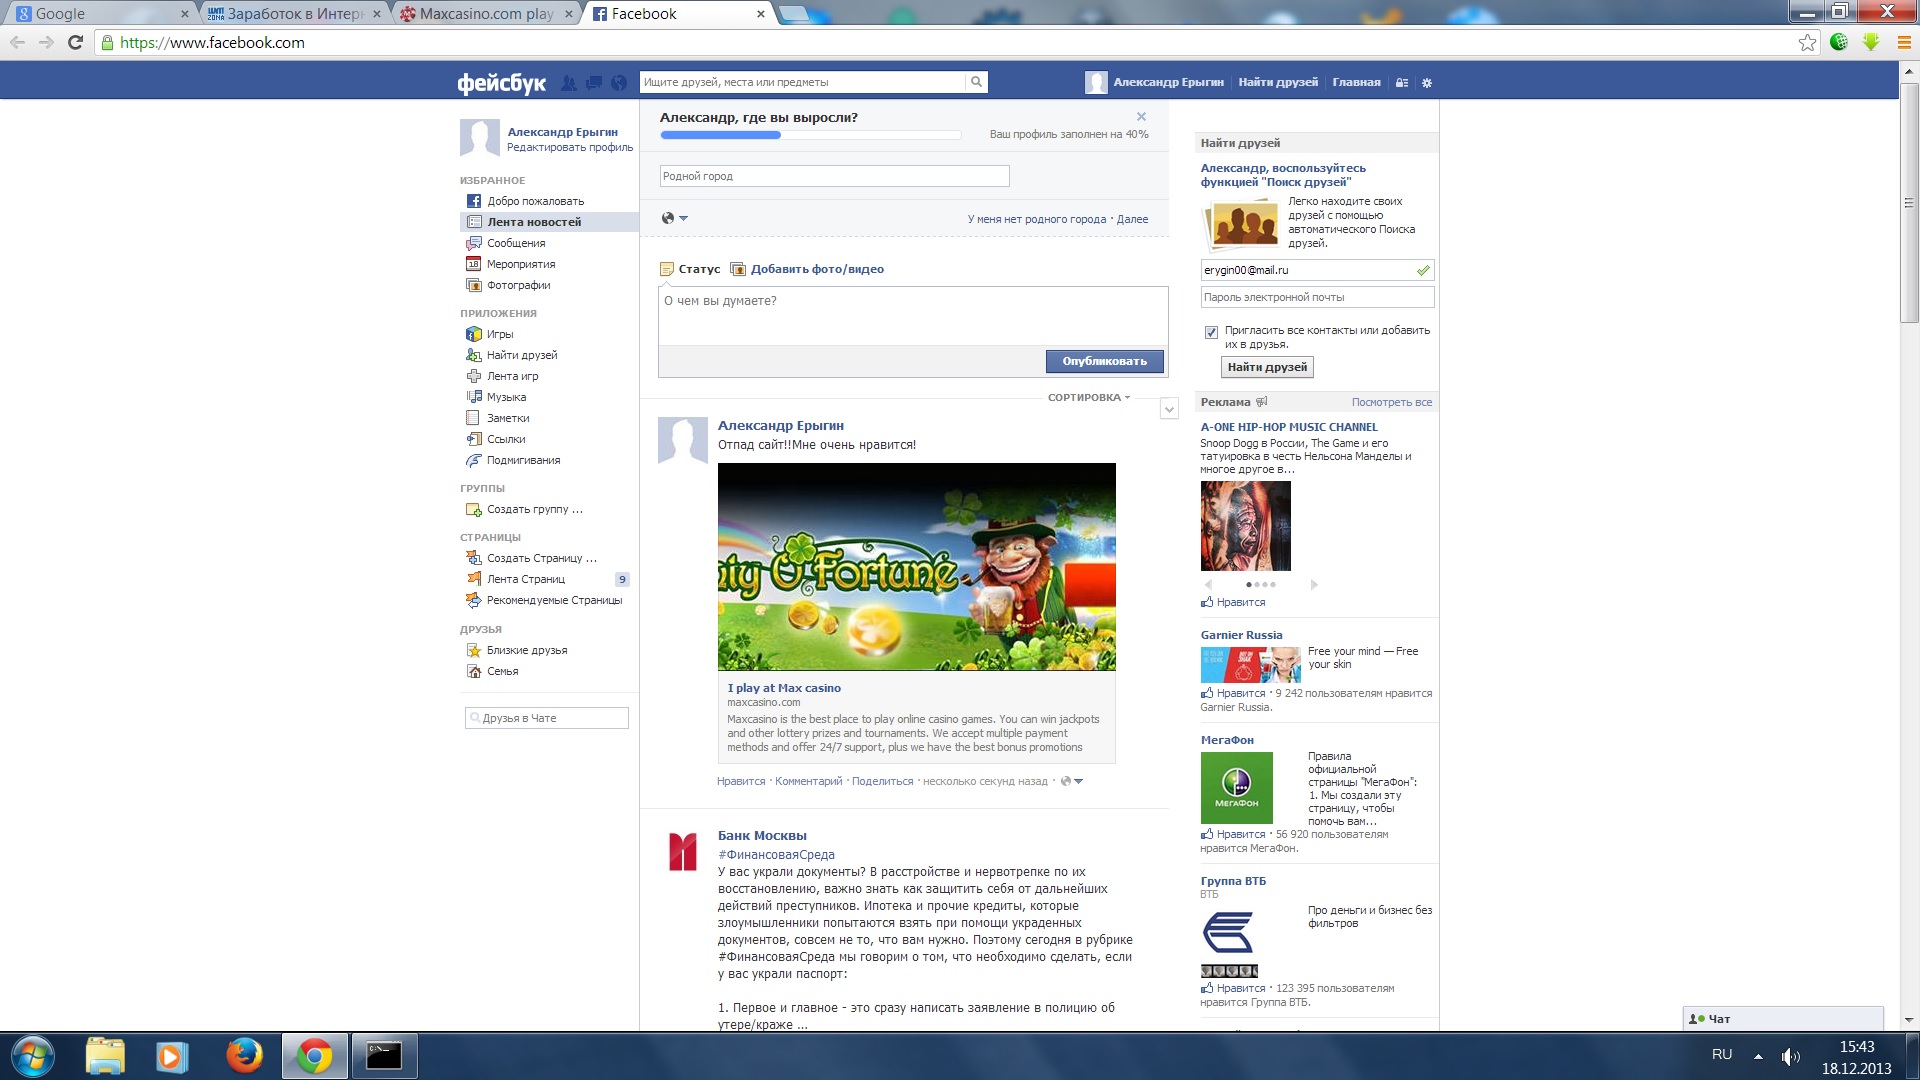The height and width of the screenshot is (1080, 1920).
Task: Click Найти друзей button in right panel
Action: (x=1267, y=367)
